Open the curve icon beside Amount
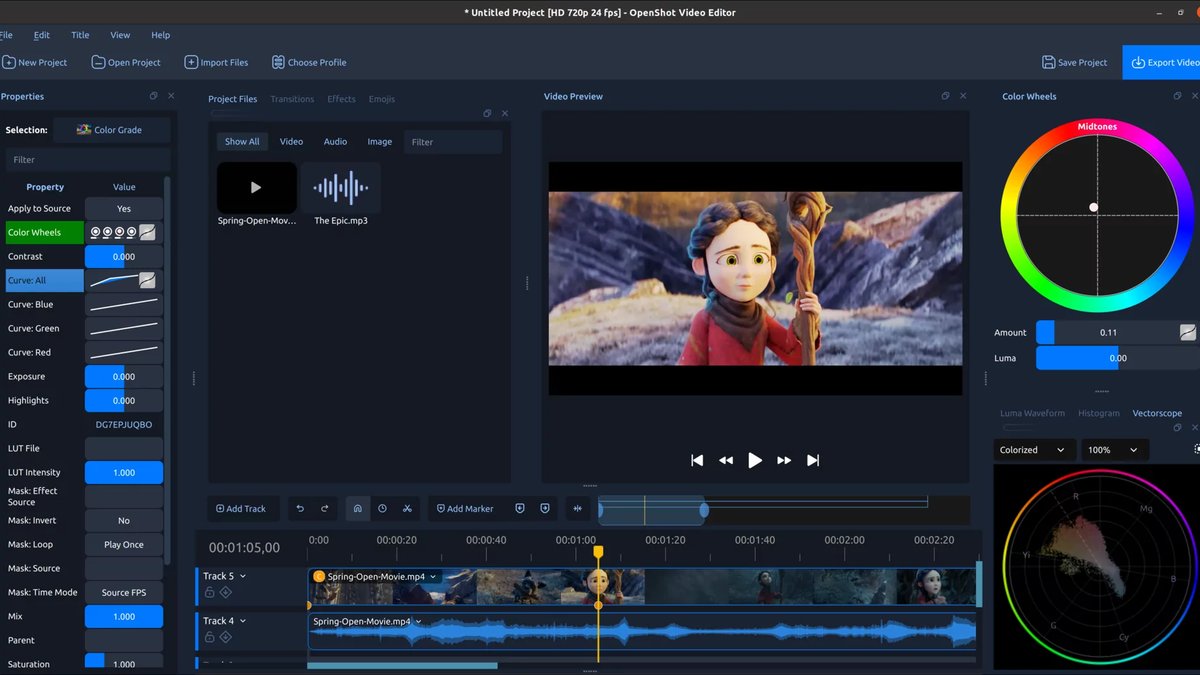Image resolution: width=1200 pixels, height=675 pixels. tap(1188, 332)
